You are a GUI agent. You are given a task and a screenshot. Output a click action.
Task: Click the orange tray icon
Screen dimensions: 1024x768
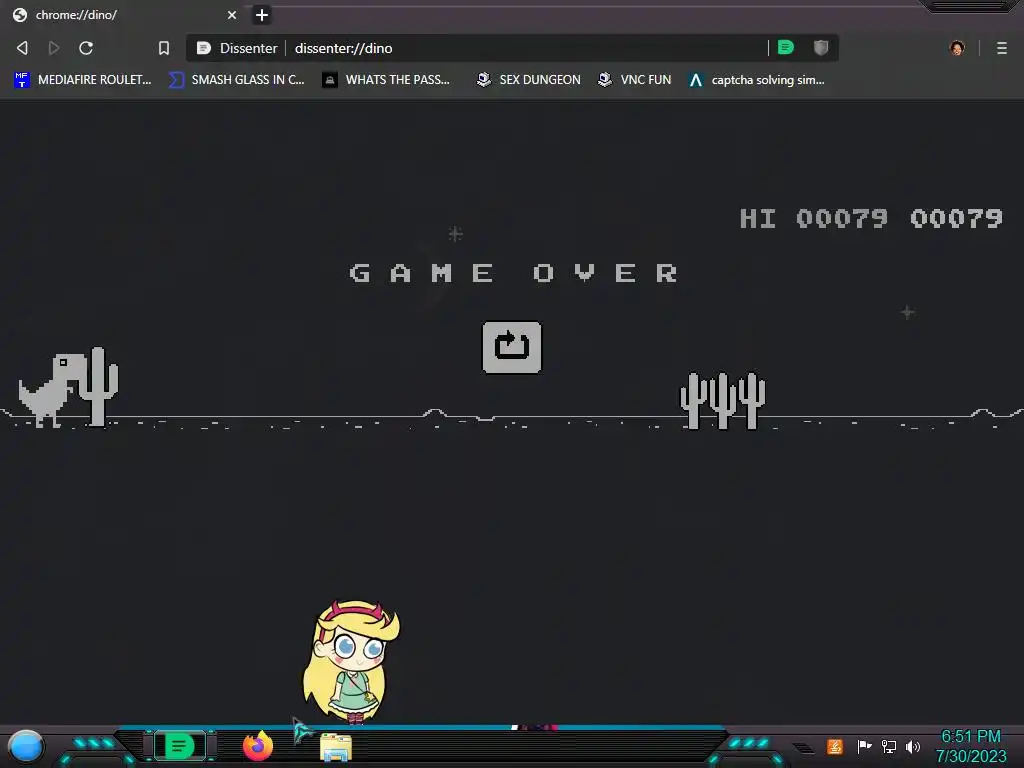click(x=835, y=746)
